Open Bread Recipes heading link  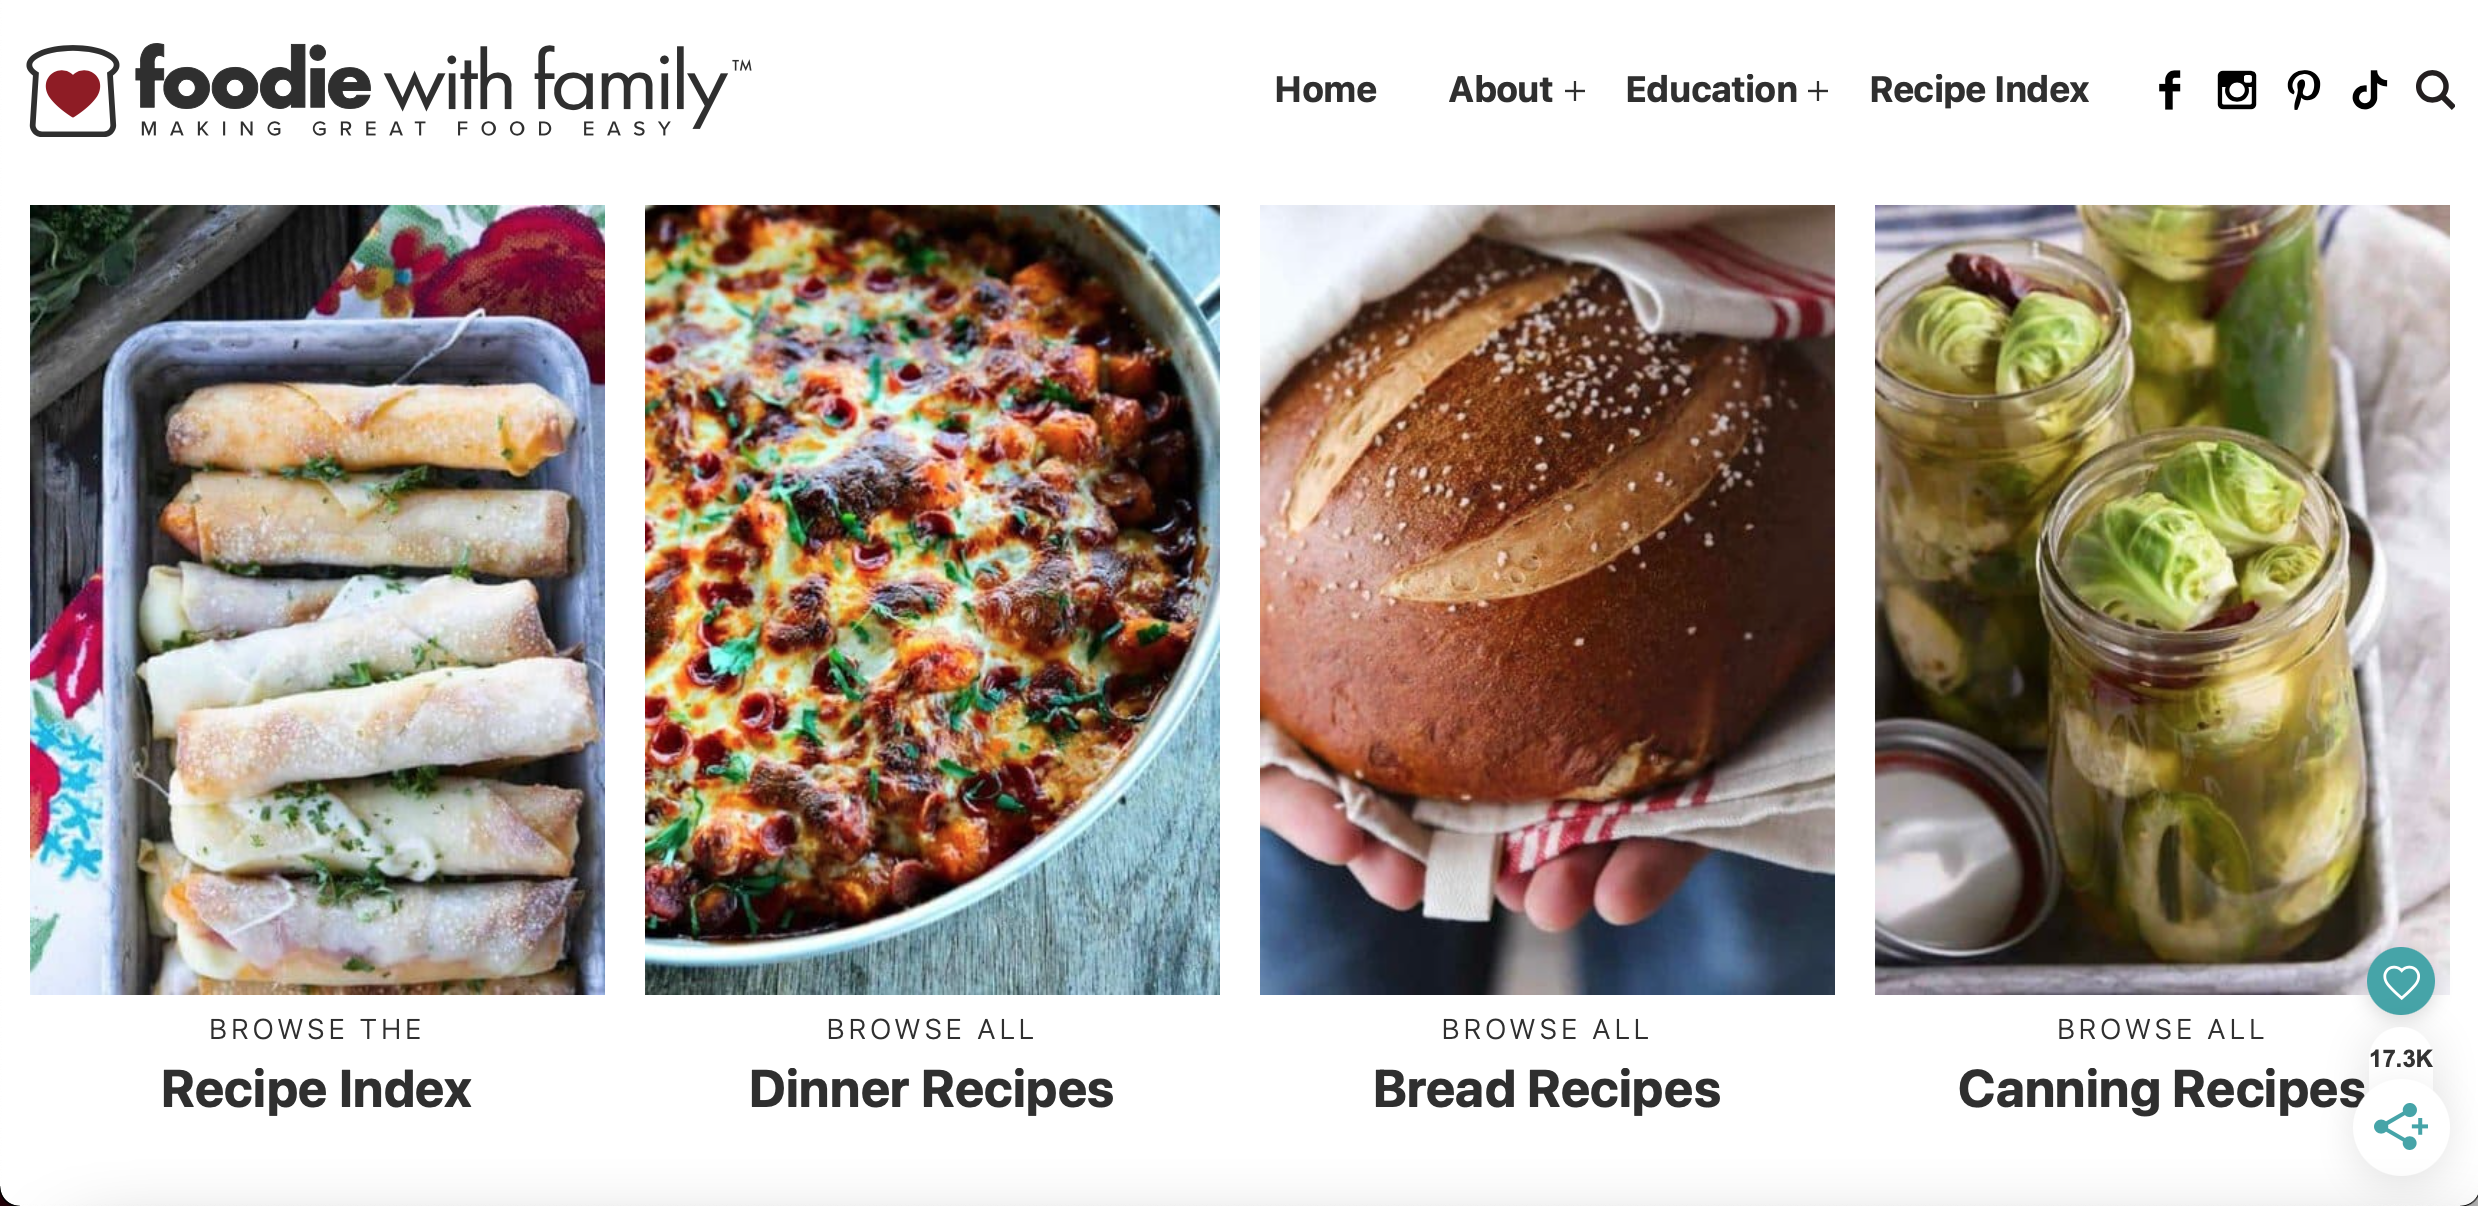coord(1547,1089)
